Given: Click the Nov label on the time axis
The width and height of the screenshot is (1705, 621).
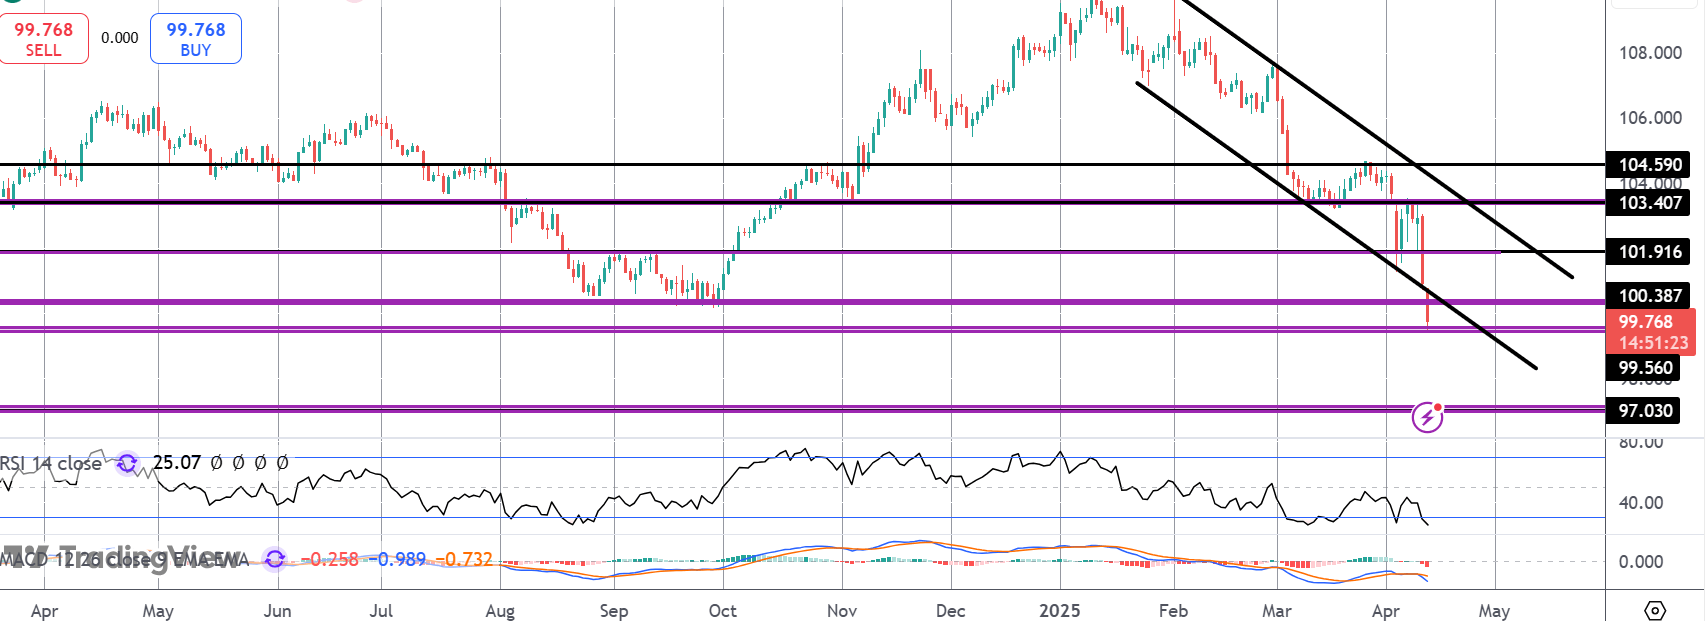Looking at the screenshot, I should 842,611.
